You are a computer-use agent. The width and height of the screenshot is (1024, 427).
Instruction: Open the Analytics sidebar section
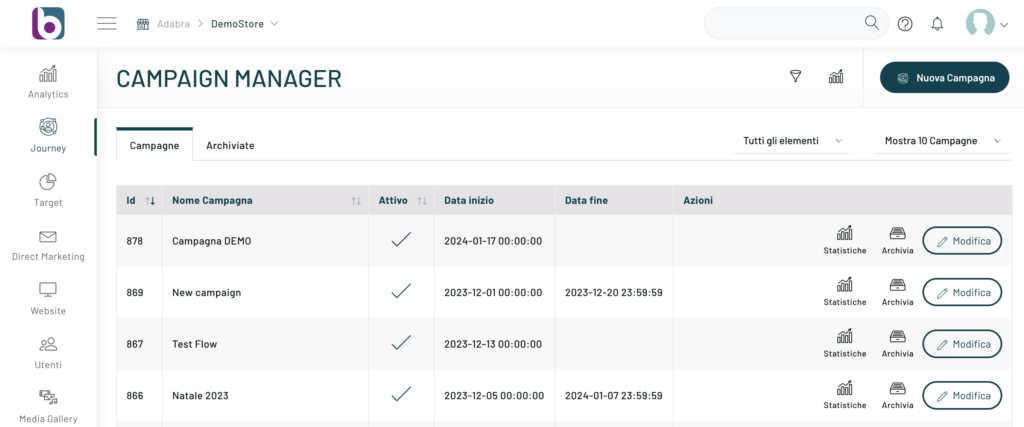(48, 82)
